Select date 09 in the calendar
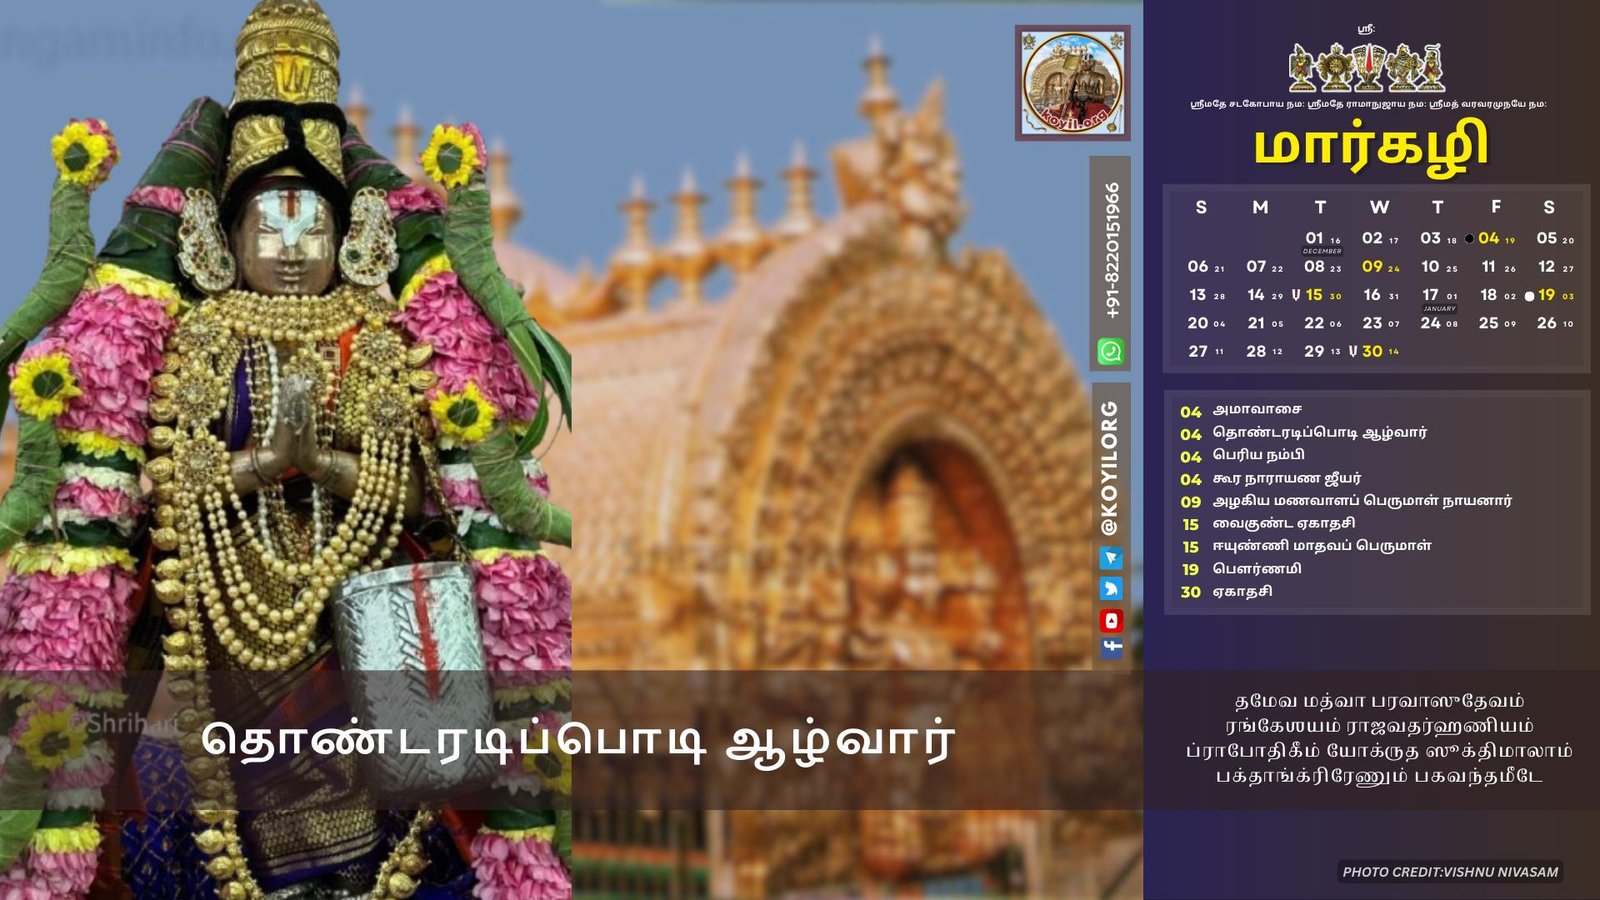Screen dimensions: 1600x900 click(1372, 267)
